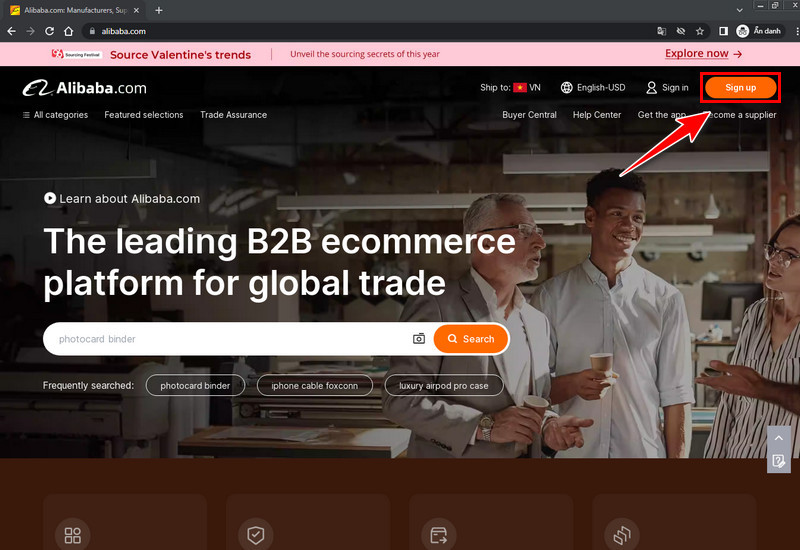Viewport: 800px width, 550px height.
Task: Open the browser three-dot menu
Action: coord(789,31)
